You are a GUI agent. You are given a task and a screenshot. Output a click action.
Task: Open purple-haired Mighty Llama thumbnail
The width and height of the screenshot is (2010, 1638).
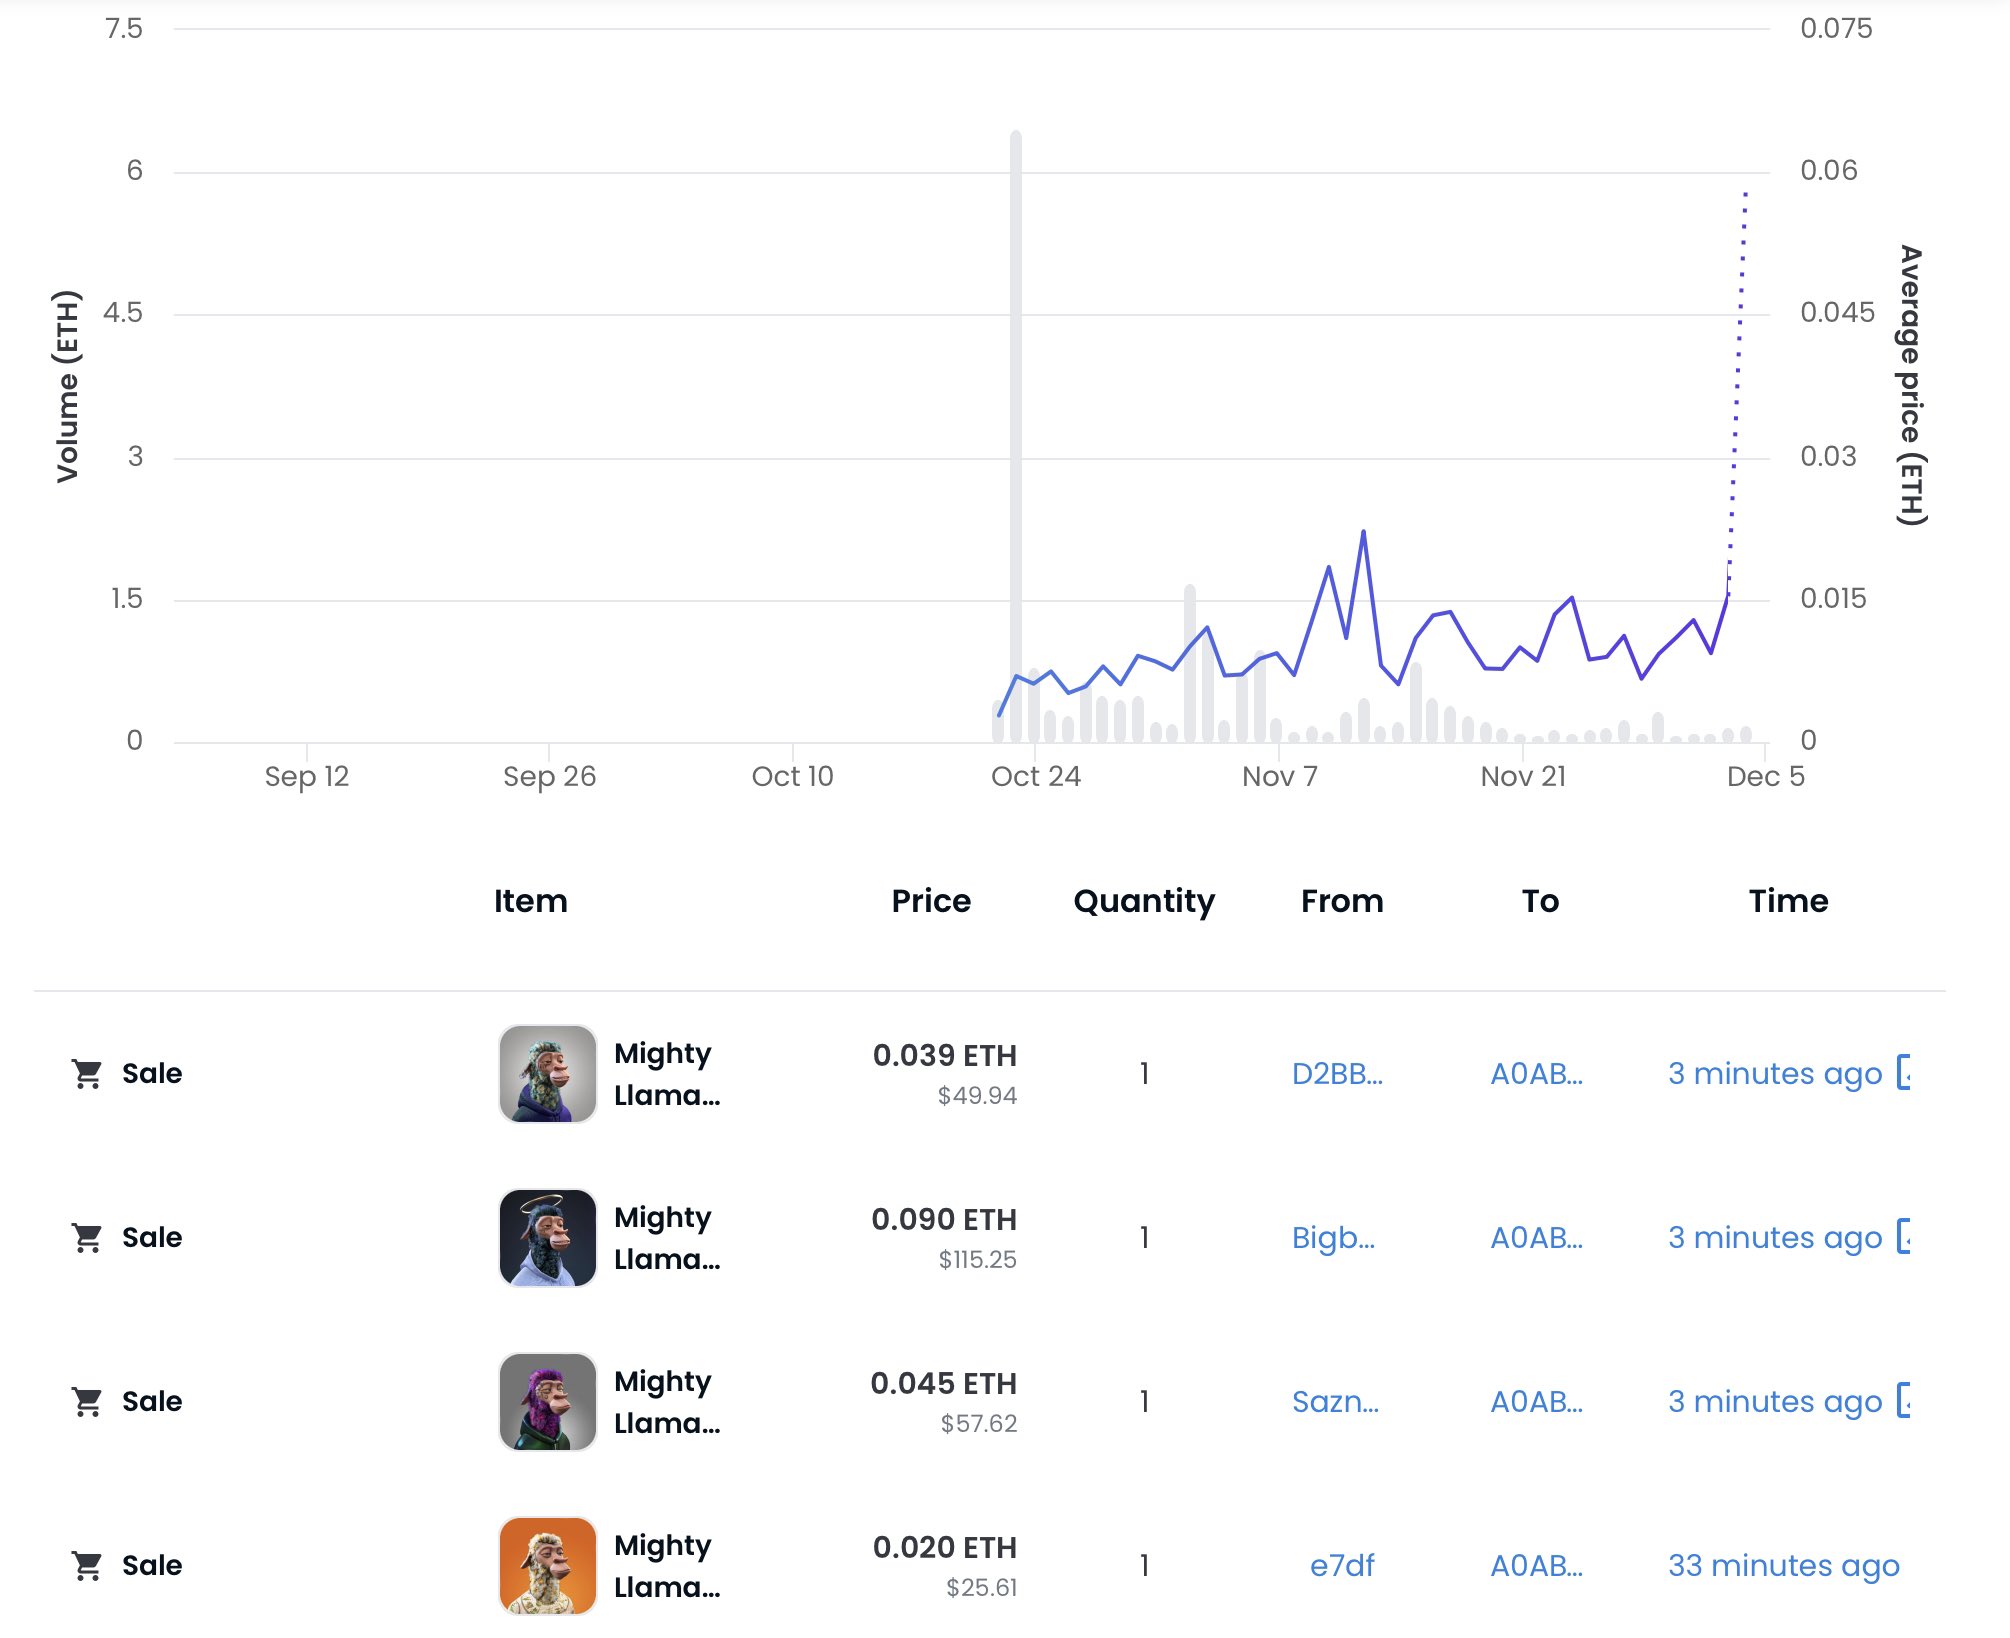pos(547,1402)
